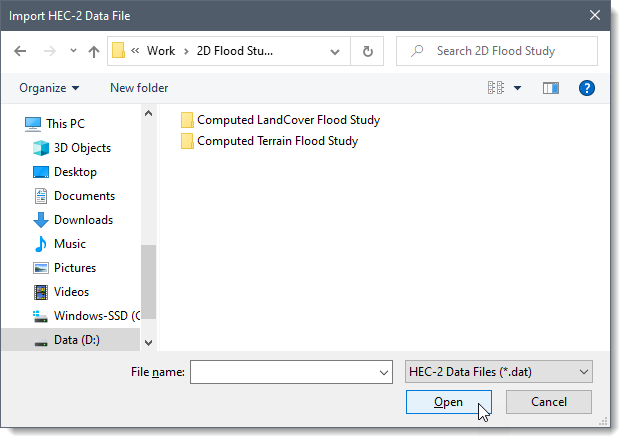The height and width of the screenshot is (440, 624).
Task: Open the recent locations dropdown chevron
Action: 73,51
